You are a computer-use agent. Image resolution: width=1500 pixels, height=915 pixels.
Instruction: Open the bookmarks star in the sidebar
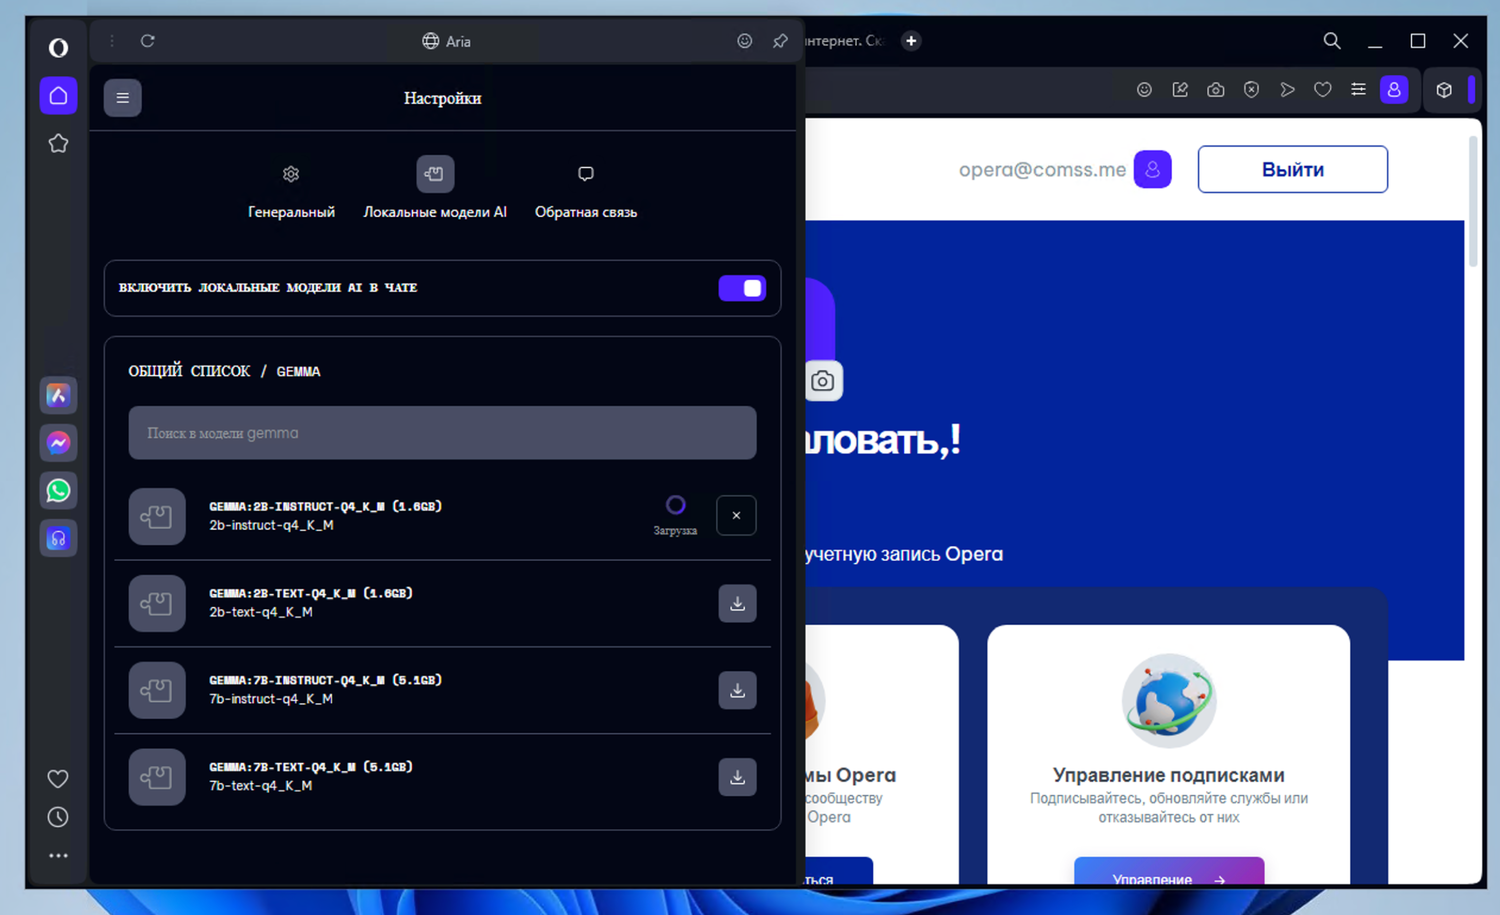[x=58, y=143]
